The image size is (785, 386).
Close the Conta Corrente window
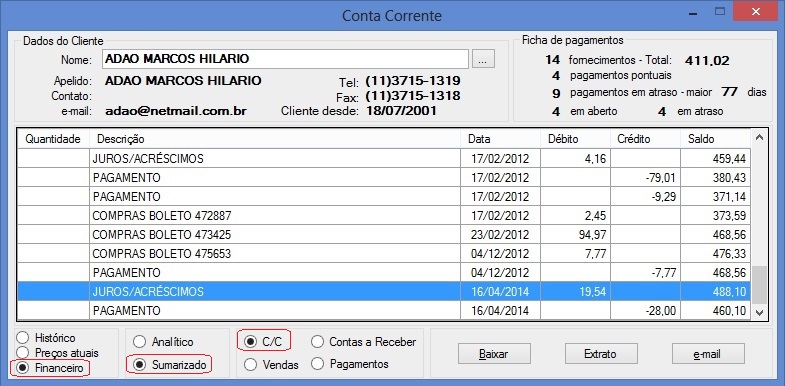pyautogui.click(x=756, y=11)
